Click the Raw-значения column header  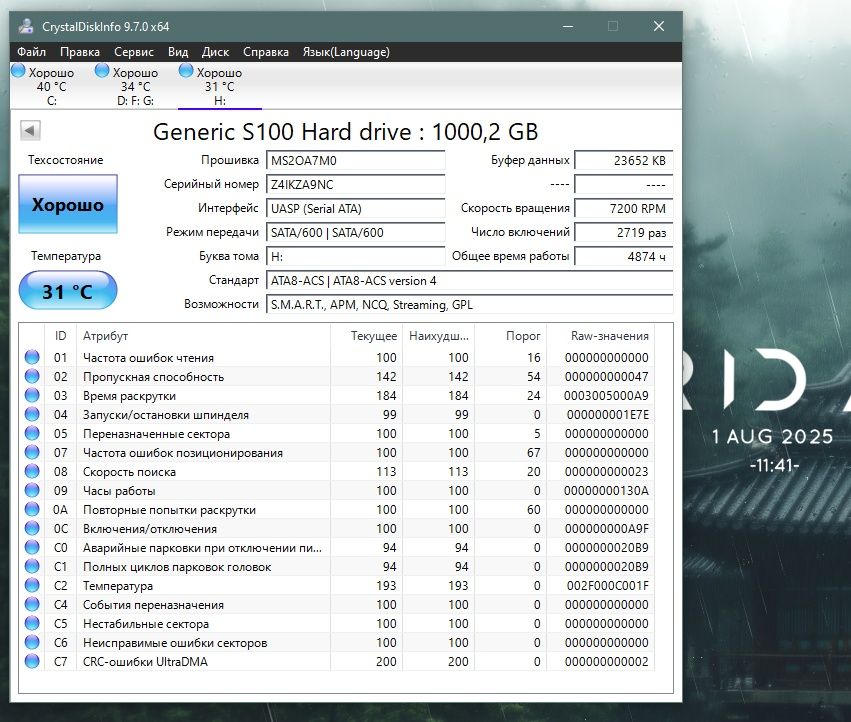pyautogui.click(x=601, y=335)
